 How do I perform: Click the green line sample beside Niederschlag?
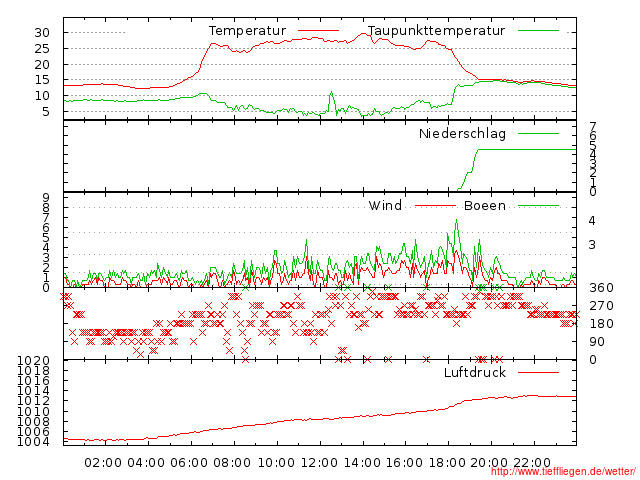click(x=538, y=133)
